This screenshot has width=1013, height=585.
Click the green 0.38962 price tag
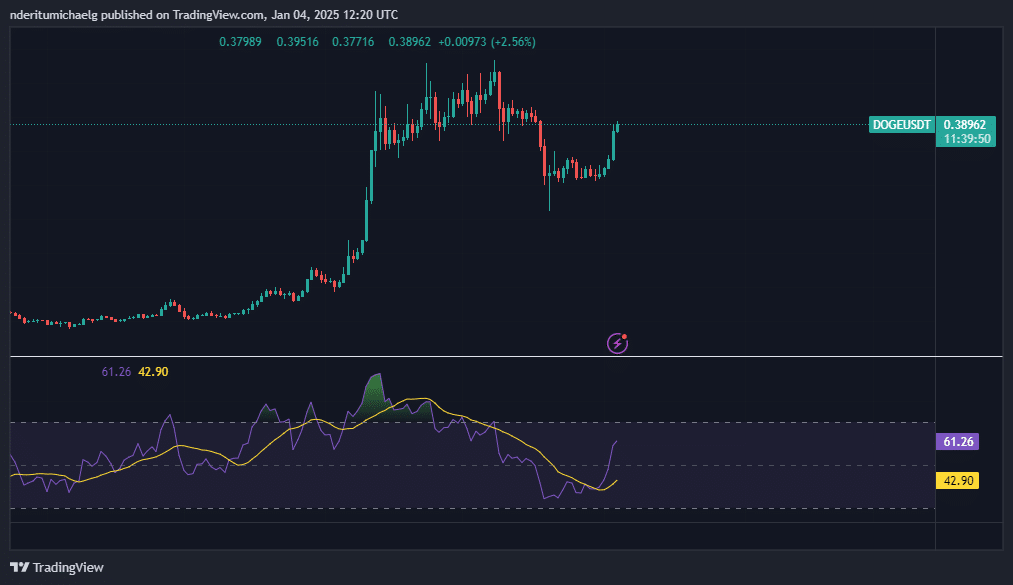965,125
